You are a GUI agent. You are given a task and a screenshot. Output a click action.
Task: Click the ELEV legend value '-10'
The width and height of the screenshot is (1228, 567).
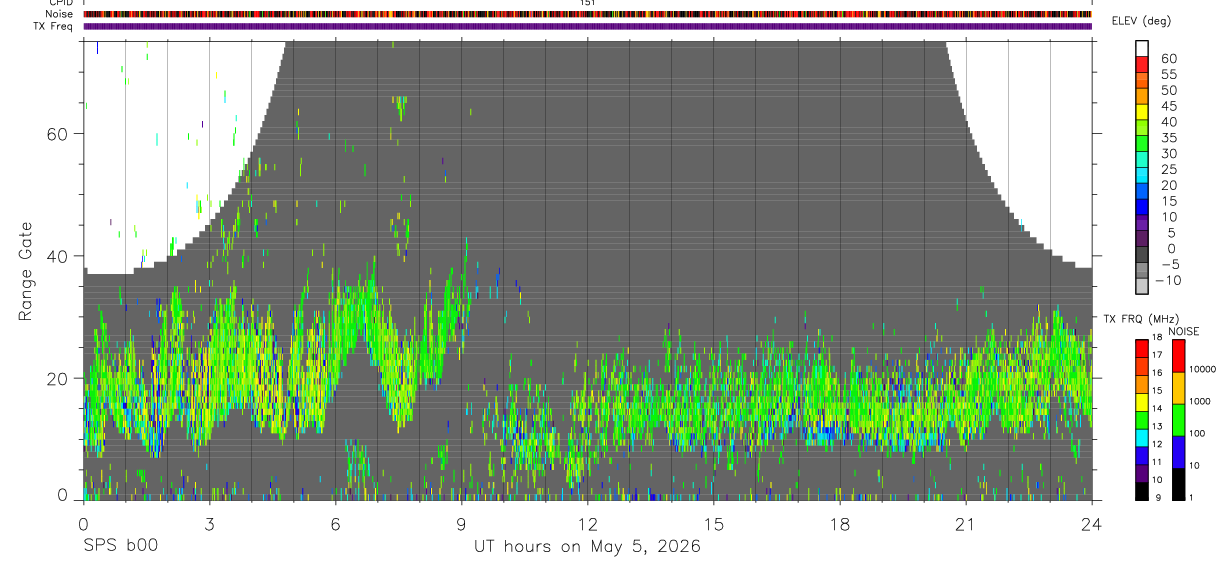point(1168,280)
